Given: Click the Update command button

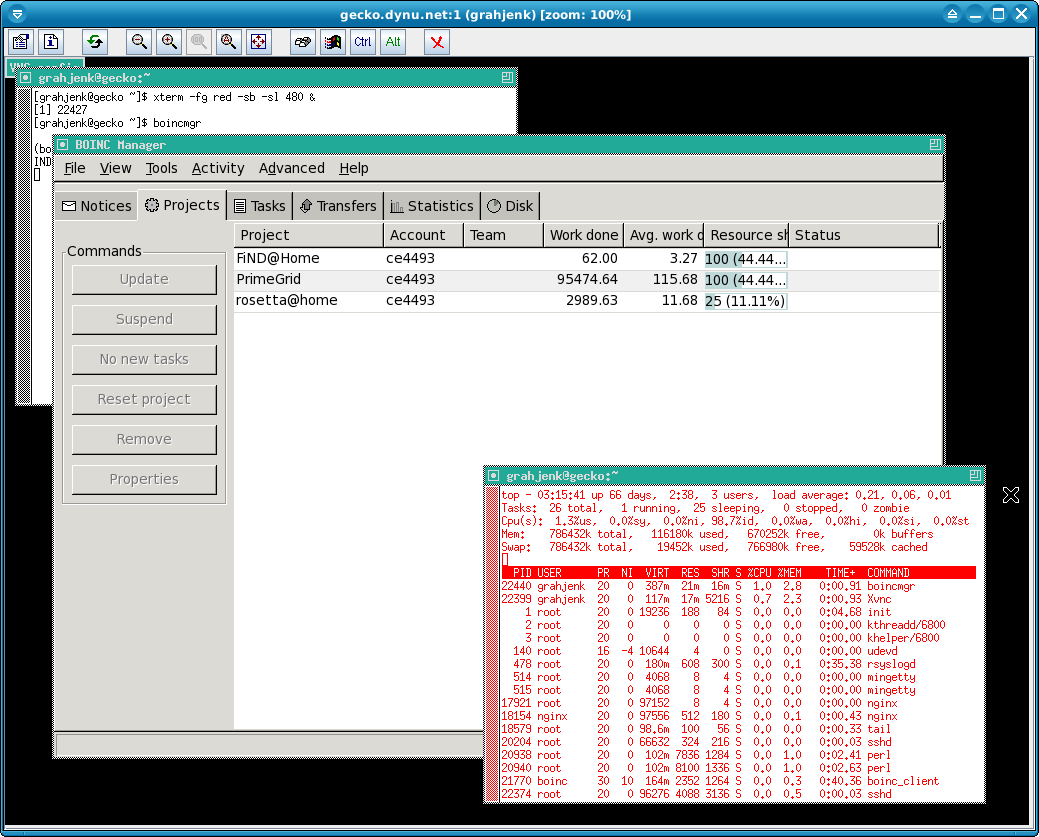Looking at the screenshot, I should point(144,280).
